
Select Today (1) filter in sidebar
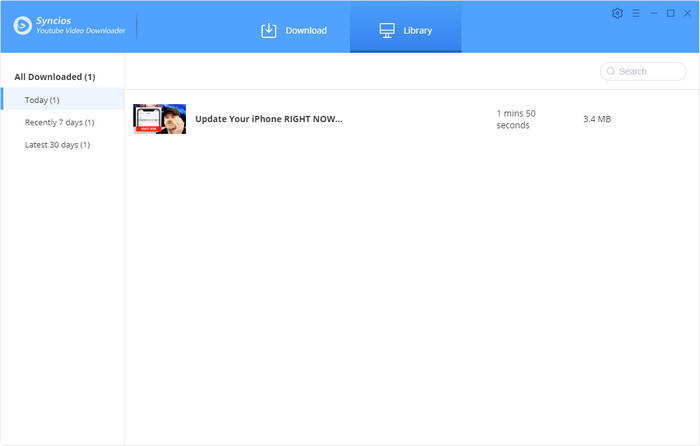pyautogui.click(x=42, y=100)
